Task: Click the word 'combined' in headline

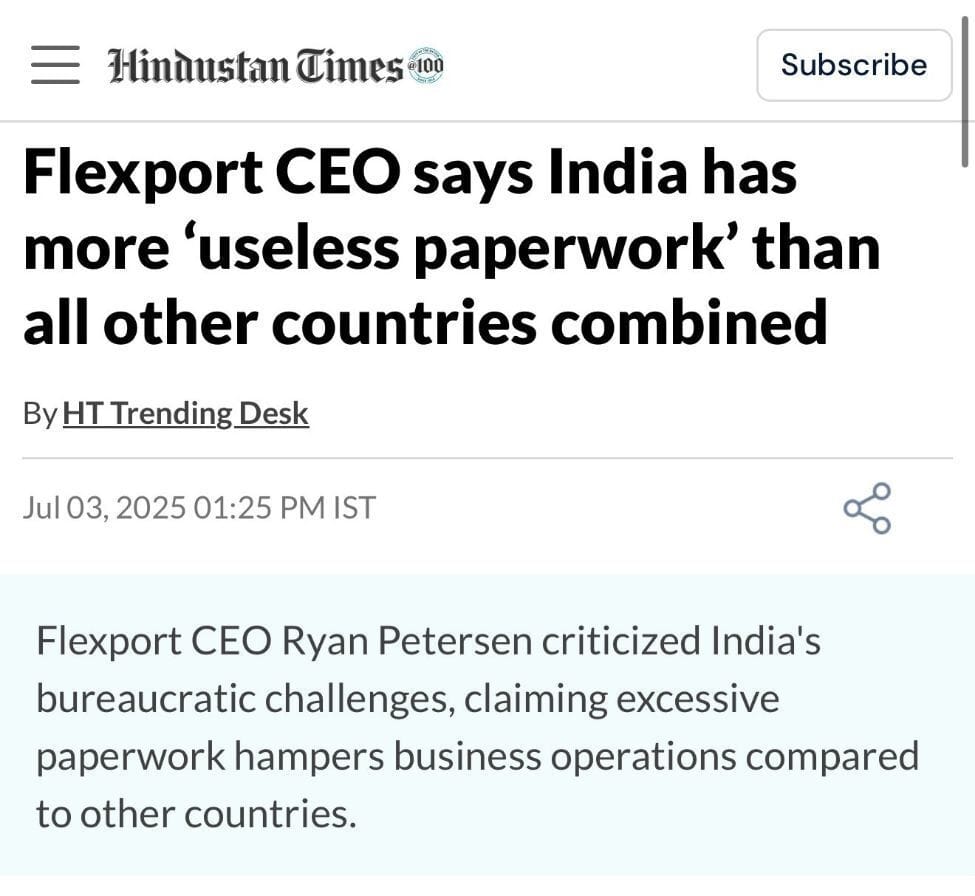Action: pos(689,322)
